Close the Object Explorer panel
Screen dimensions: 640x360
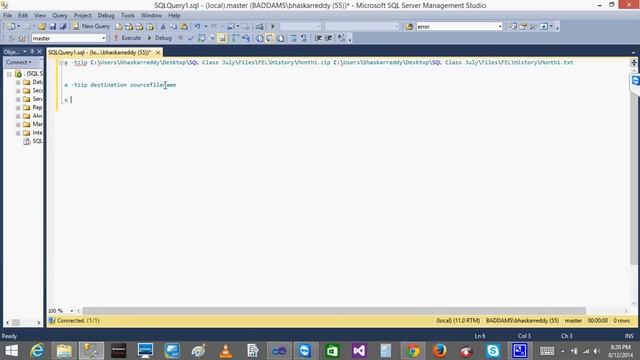[39, 51]
